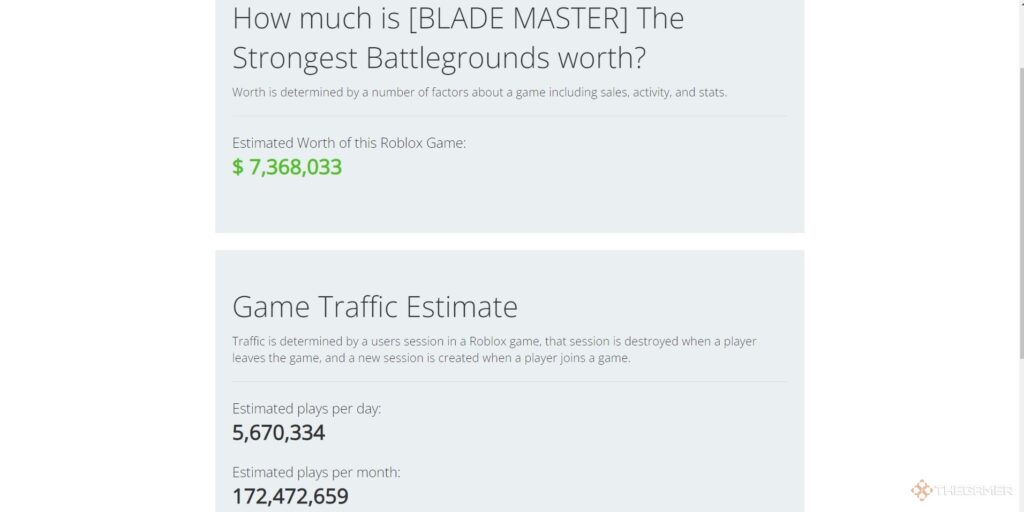The height and width of the screenshot is (512, 1024).
Task: Click the divider line under traffic description
Action: (x=509, y=381)
